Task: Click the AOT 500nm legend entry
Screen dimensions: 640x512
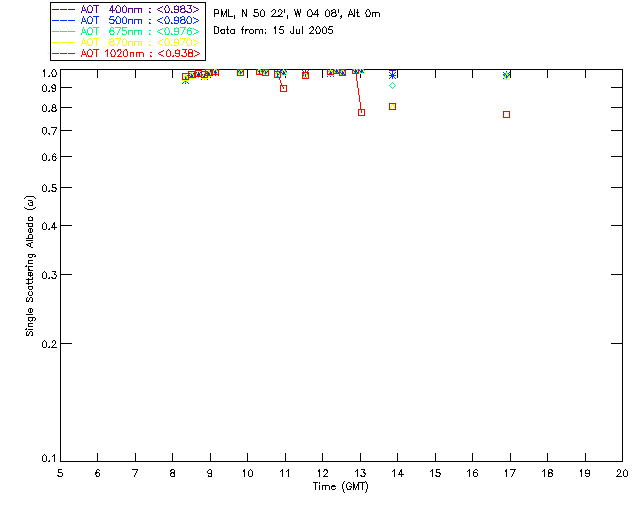Action: 126,20
